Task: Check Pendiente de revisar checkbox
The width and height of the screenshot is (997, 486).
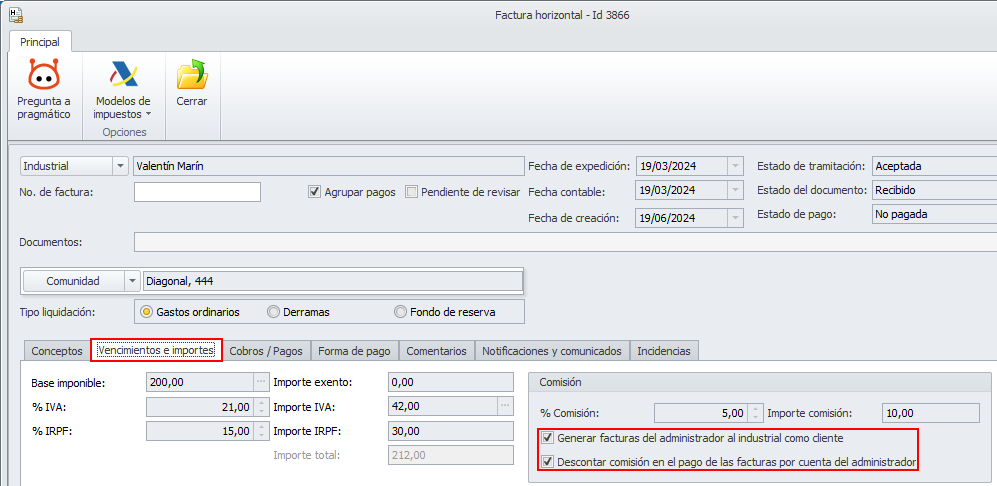Action: (411, 191)
